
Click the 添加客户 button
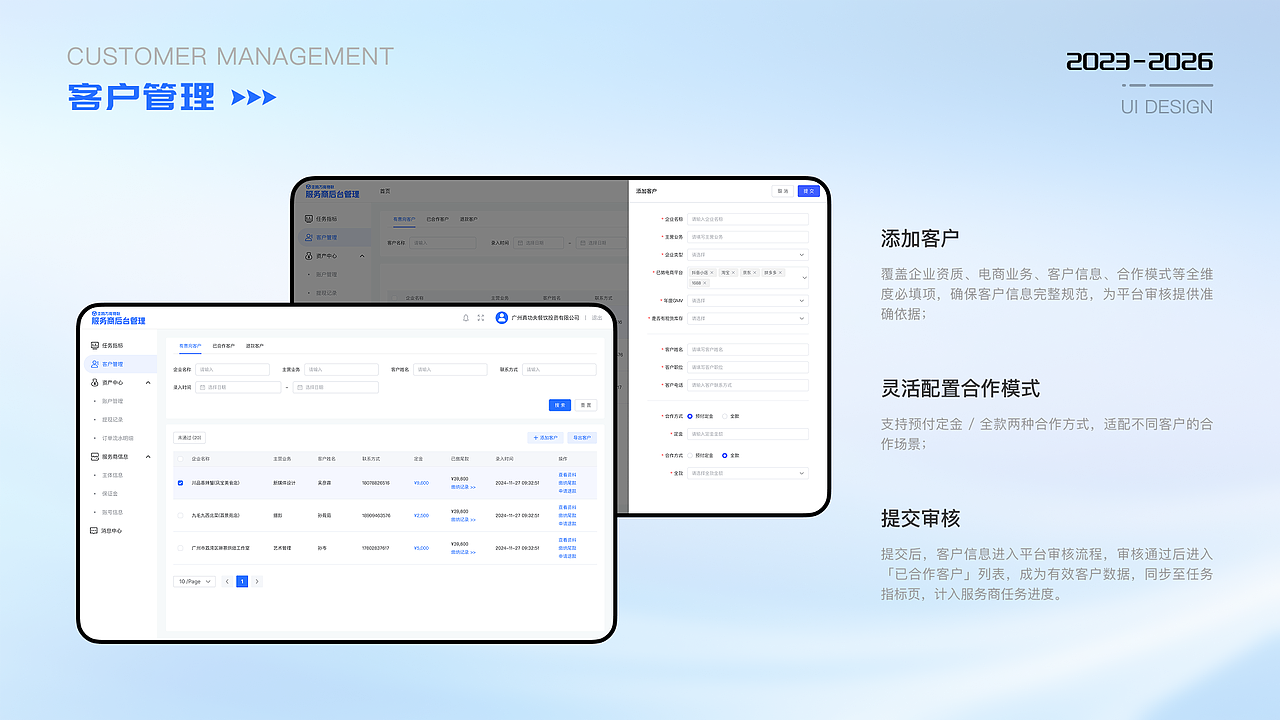[545, 438]
